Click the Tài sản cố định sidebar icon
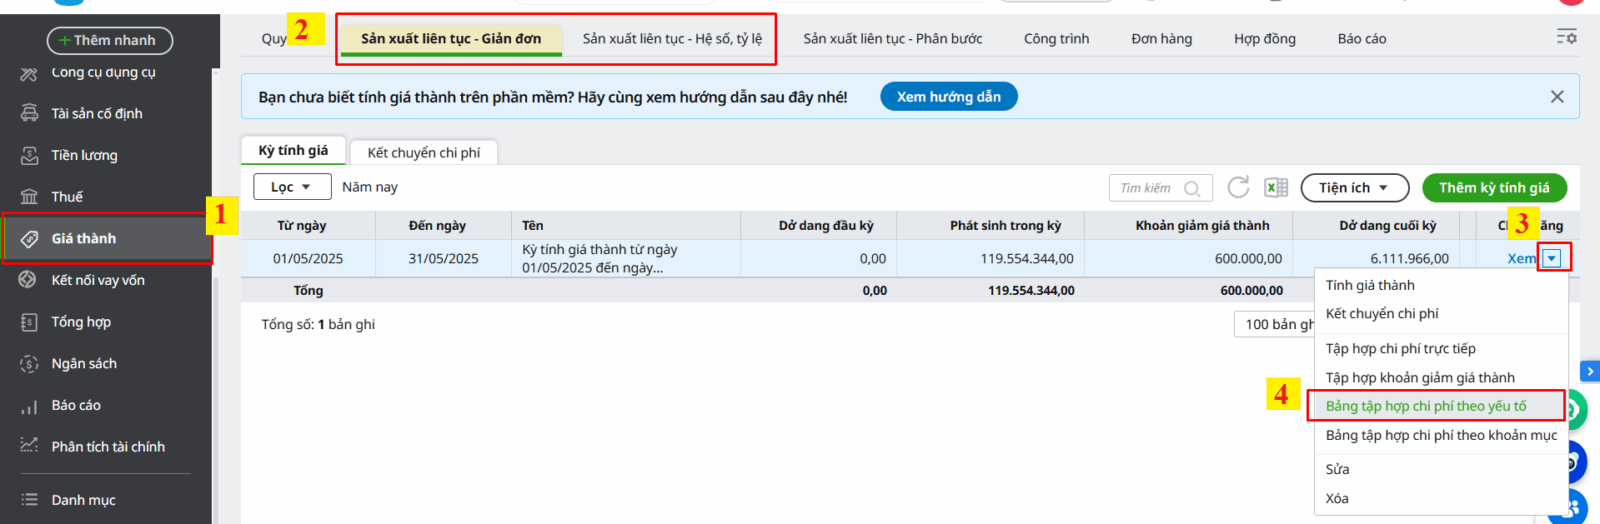The image size is (1600, 524). coord(30,113)
